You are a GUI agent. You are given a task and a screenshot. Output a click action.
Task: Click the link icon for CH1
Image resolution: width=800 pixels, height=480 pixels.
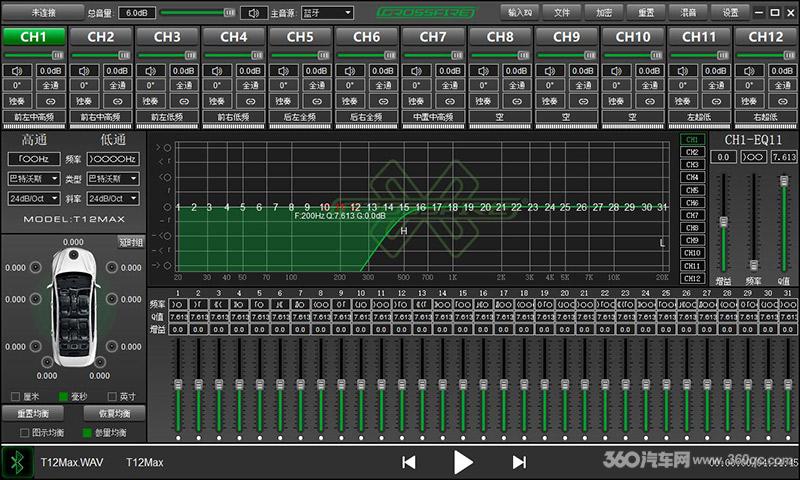point(51,101)
